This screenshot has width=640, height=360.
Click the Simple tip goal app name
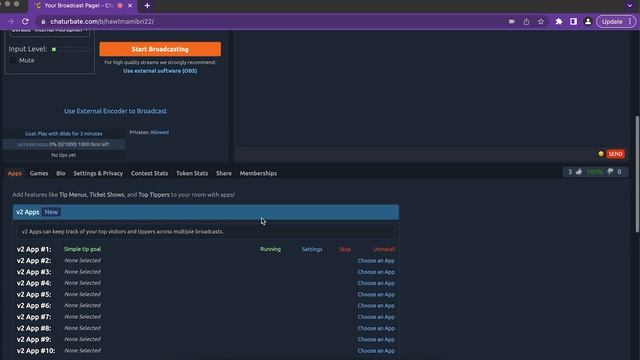tap(82, 249)
